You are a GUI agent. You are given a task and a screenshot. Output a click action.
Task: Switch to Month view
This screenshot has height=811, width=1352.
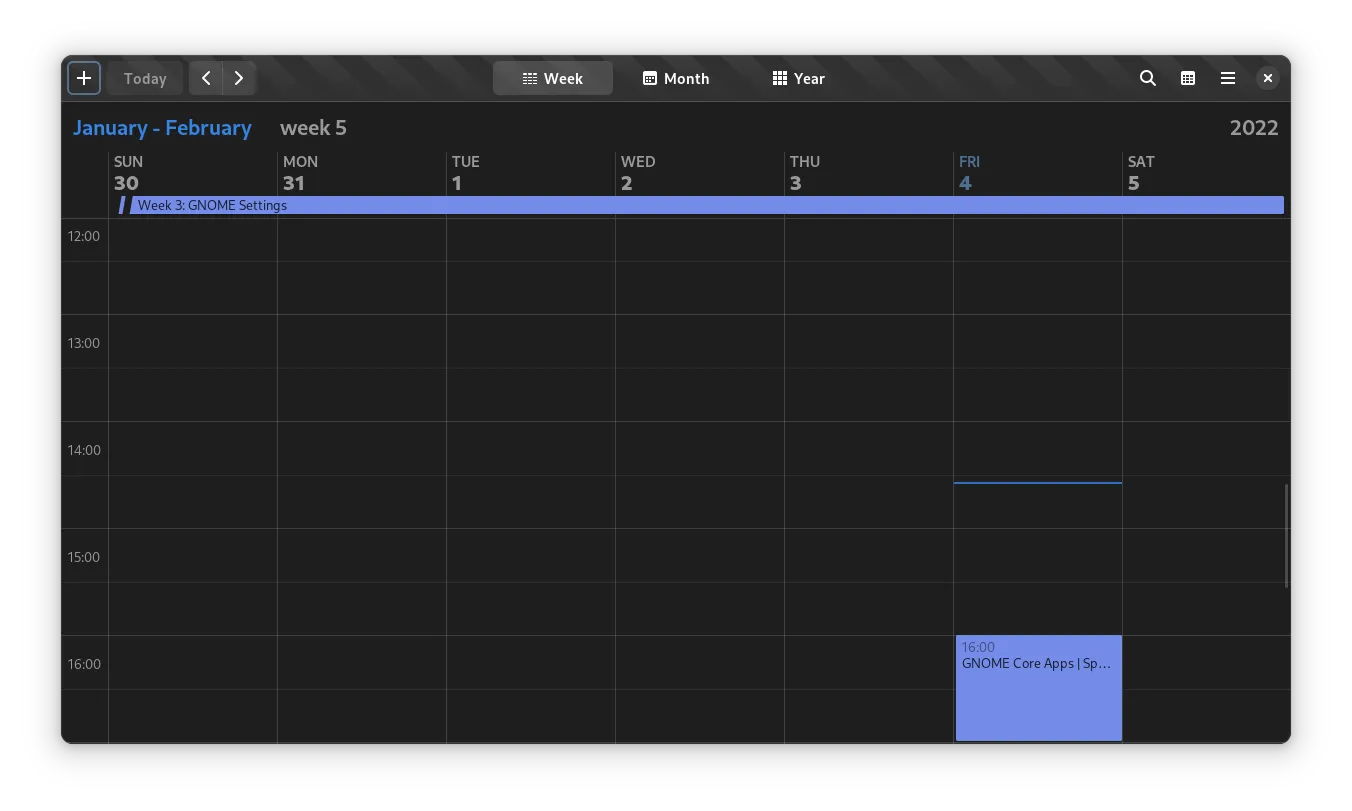coord(676,78)
